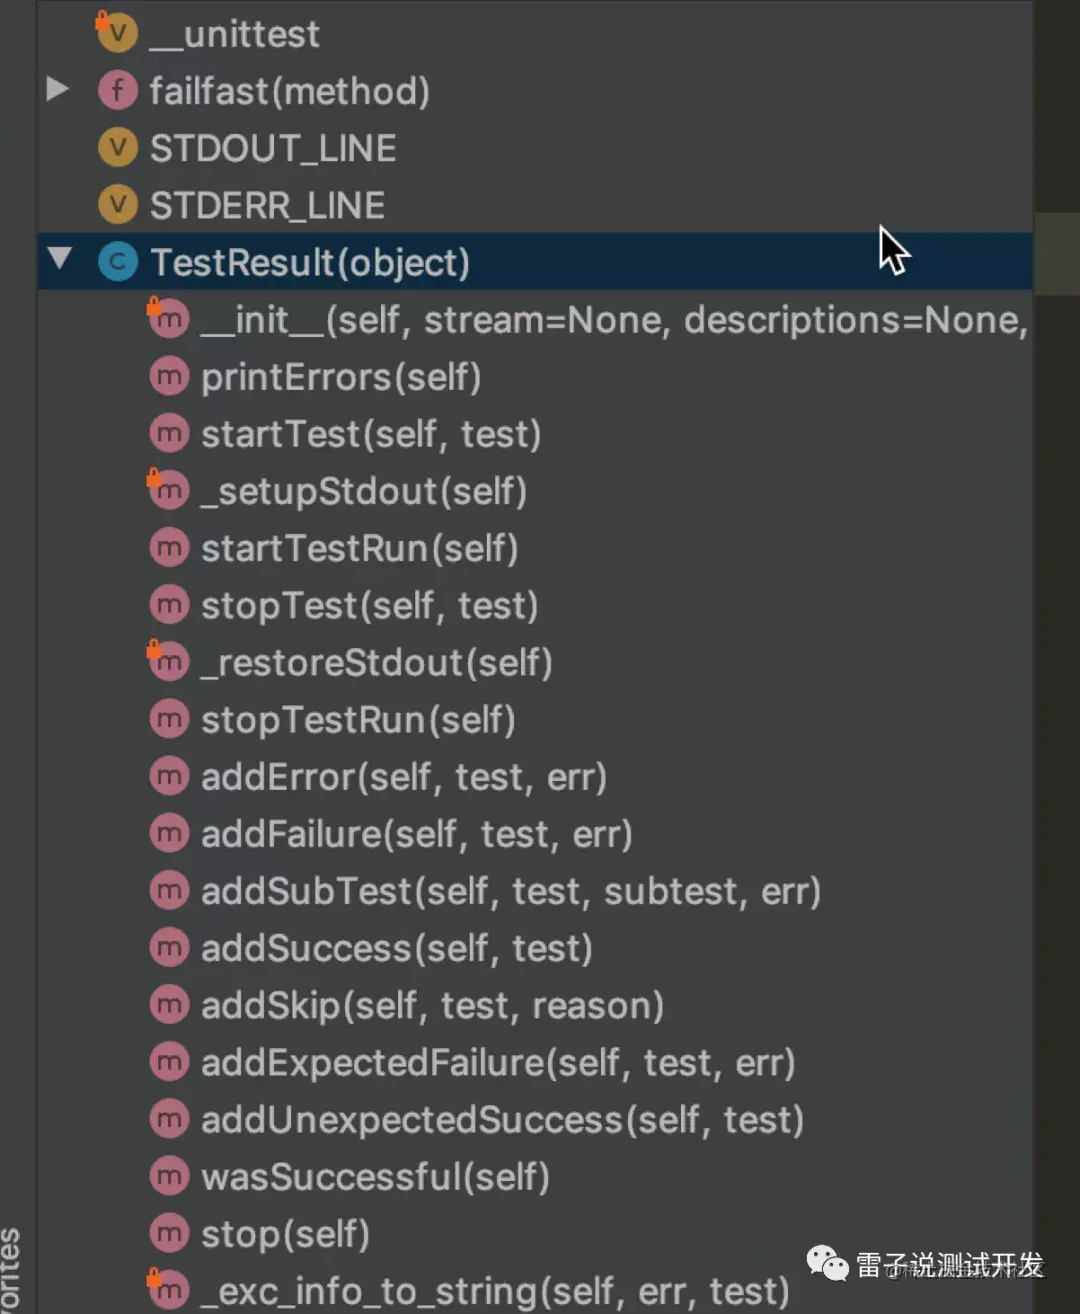This screenshot has height=1314, width=1080.
Task: Select the stopTestRun(self) method entry
Action: (x=357, y=720)
